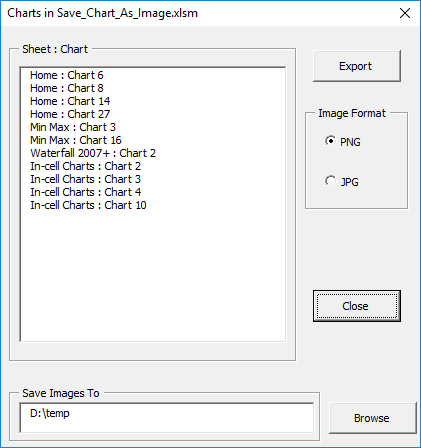Select Min Max : Chart 3 item
The height and width of the screenshot is (448, 421).
153,127
